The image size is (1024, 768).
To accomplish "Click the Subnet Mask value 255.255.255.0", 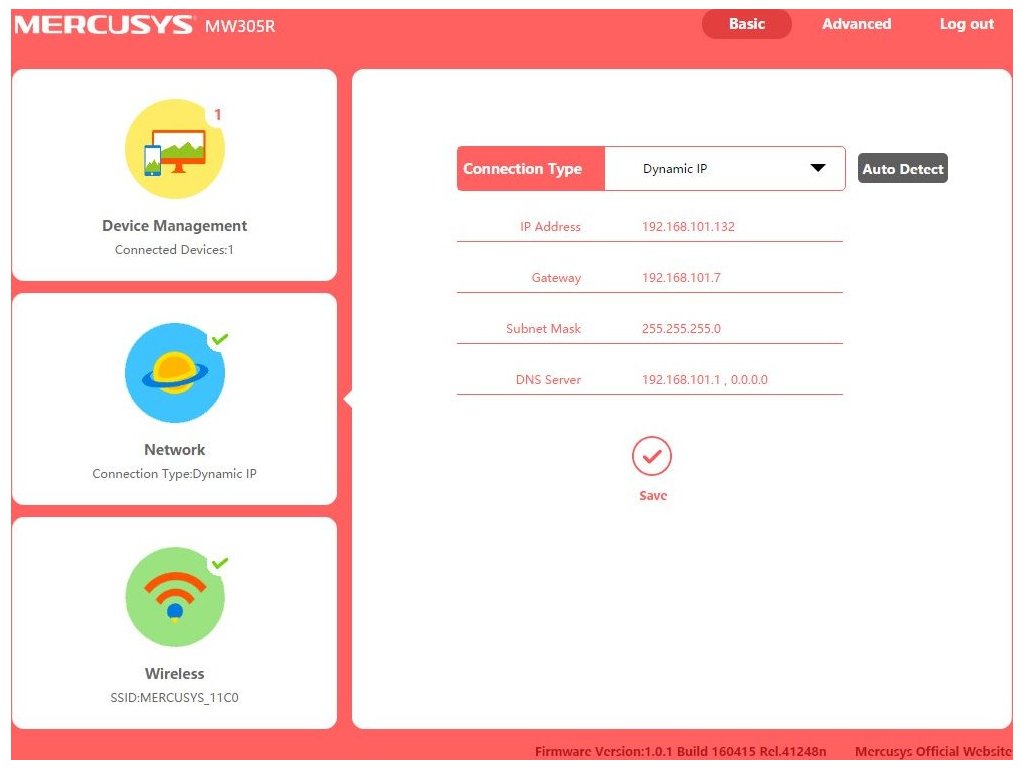I will tap(681, 328).
